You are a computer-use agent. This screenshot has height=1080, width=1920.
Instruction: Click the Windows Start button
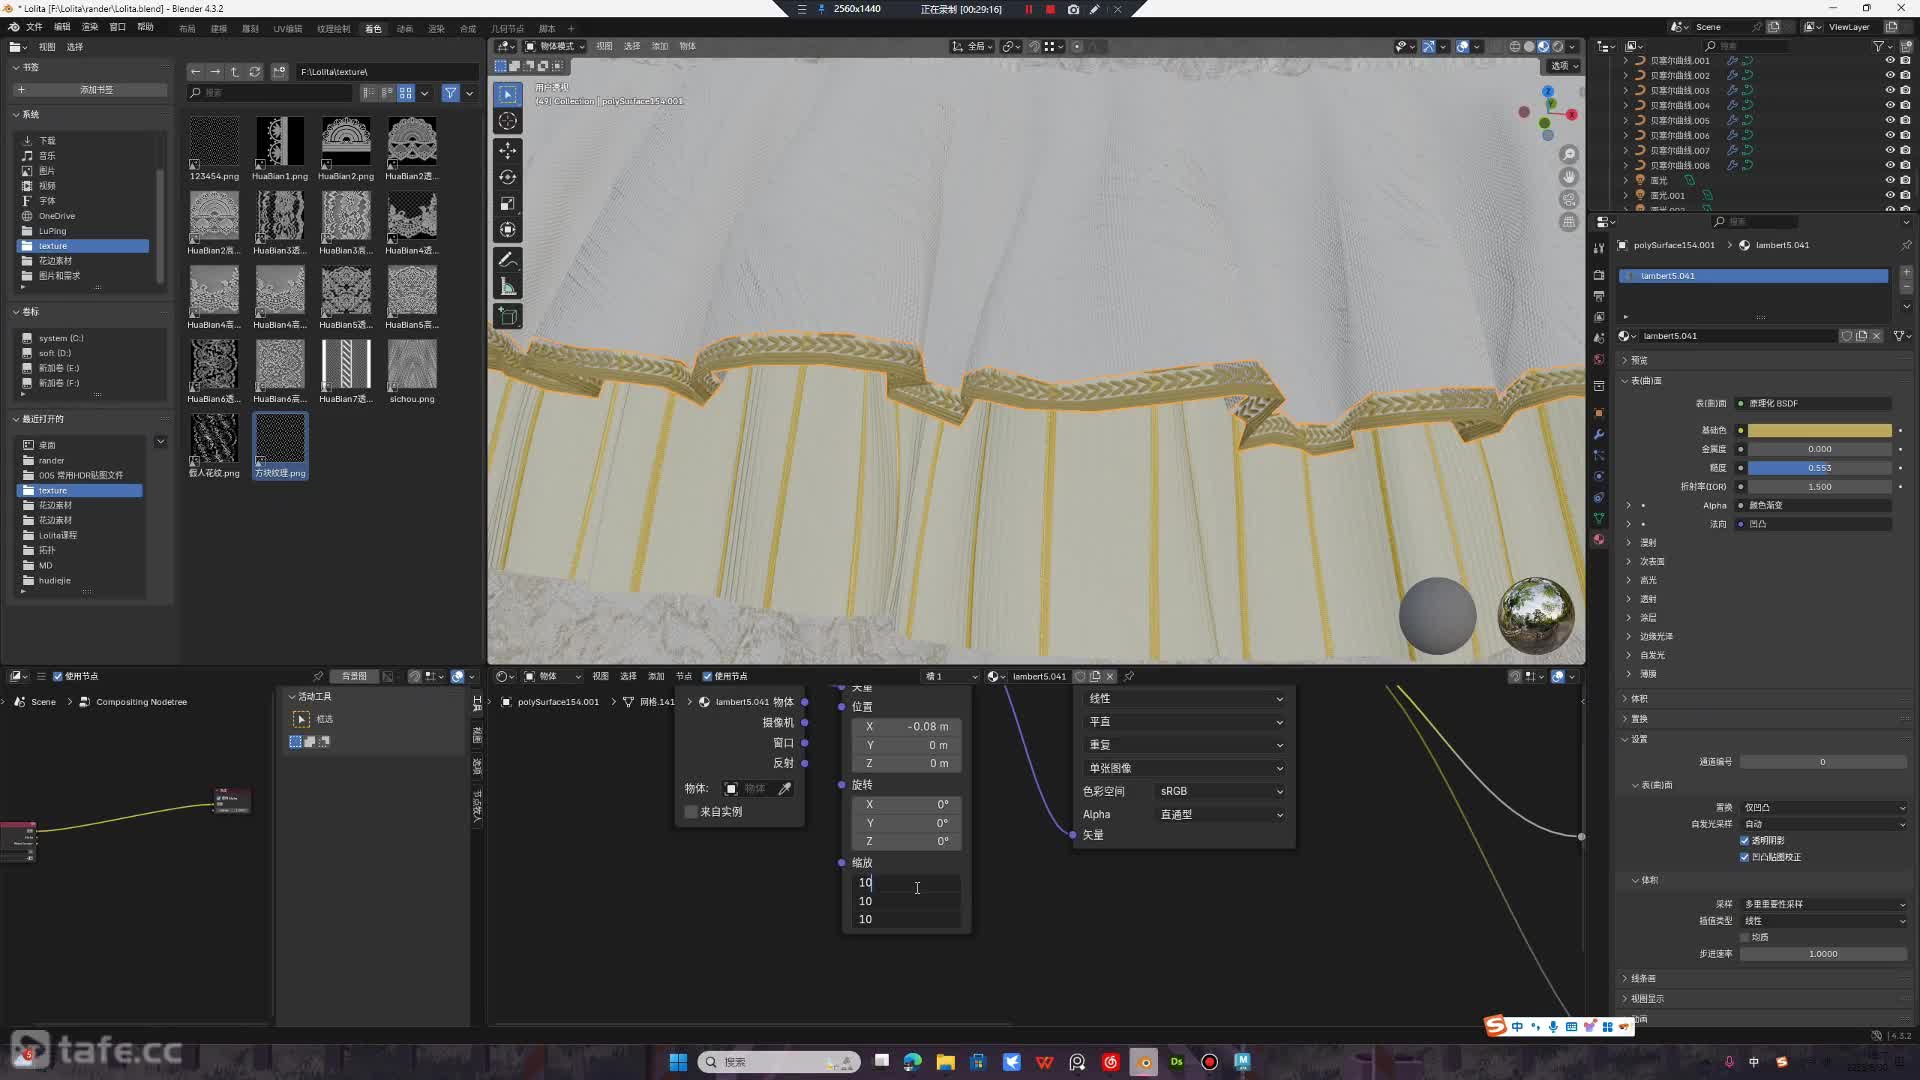pos(678,1062)
